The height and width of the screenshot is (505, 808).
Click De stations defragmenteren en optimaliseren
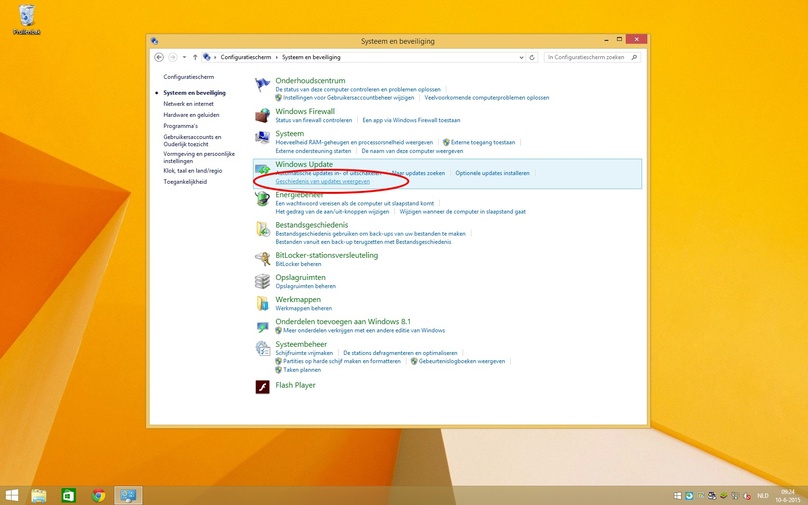coord(400,353)
